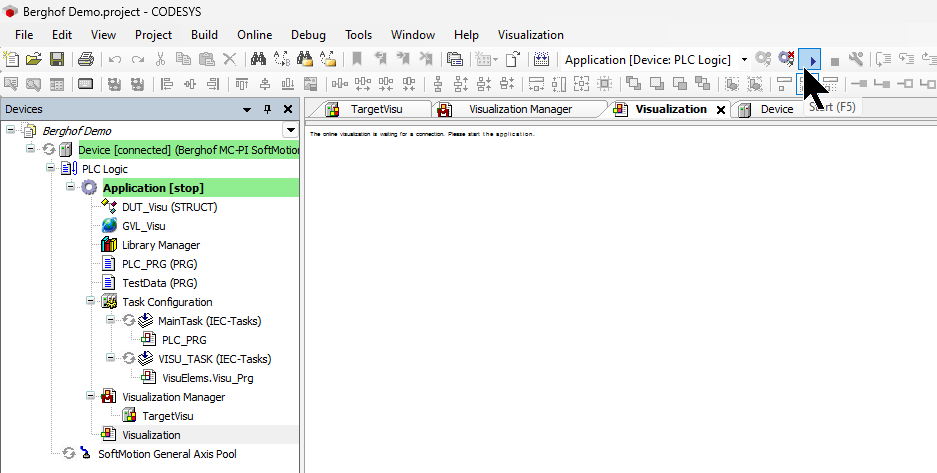Open the Window menu
The image size is (937, 473).
pos(413,35)
